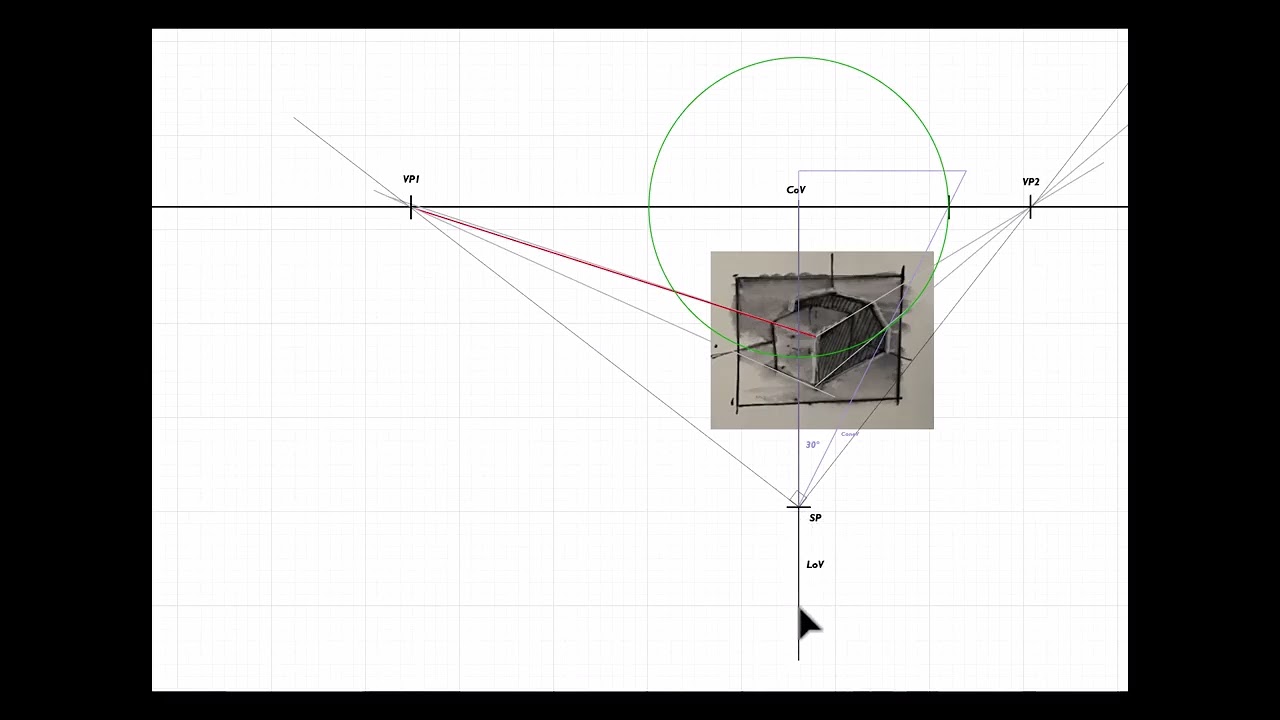Click the VP2 vanishing point label

coord(1030,182)
